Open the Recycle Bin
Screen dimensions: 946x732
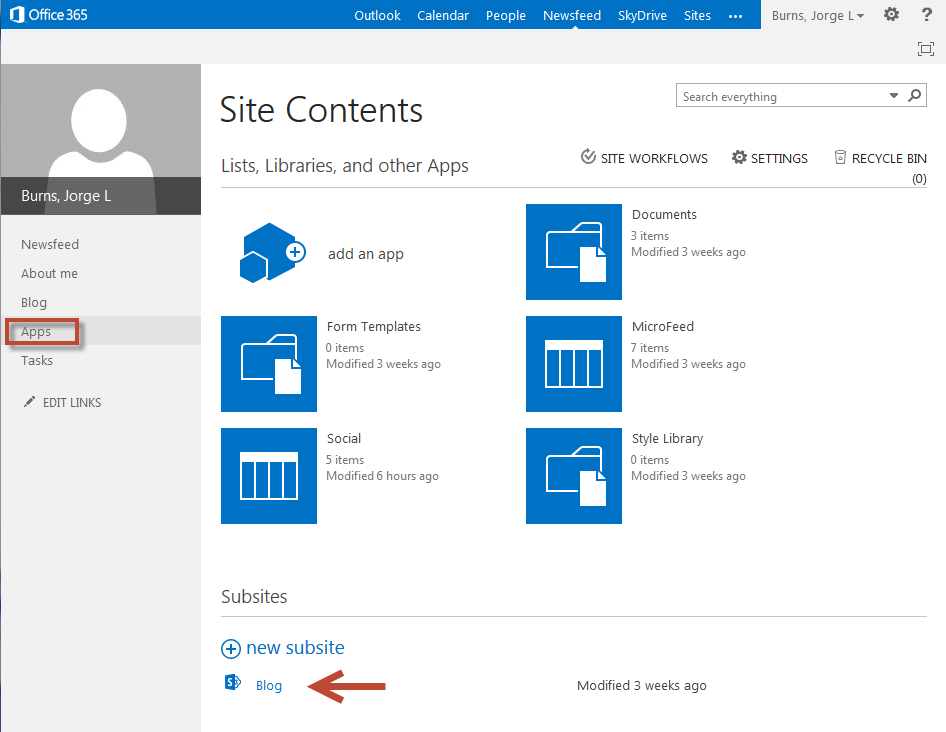click(880, 158)
